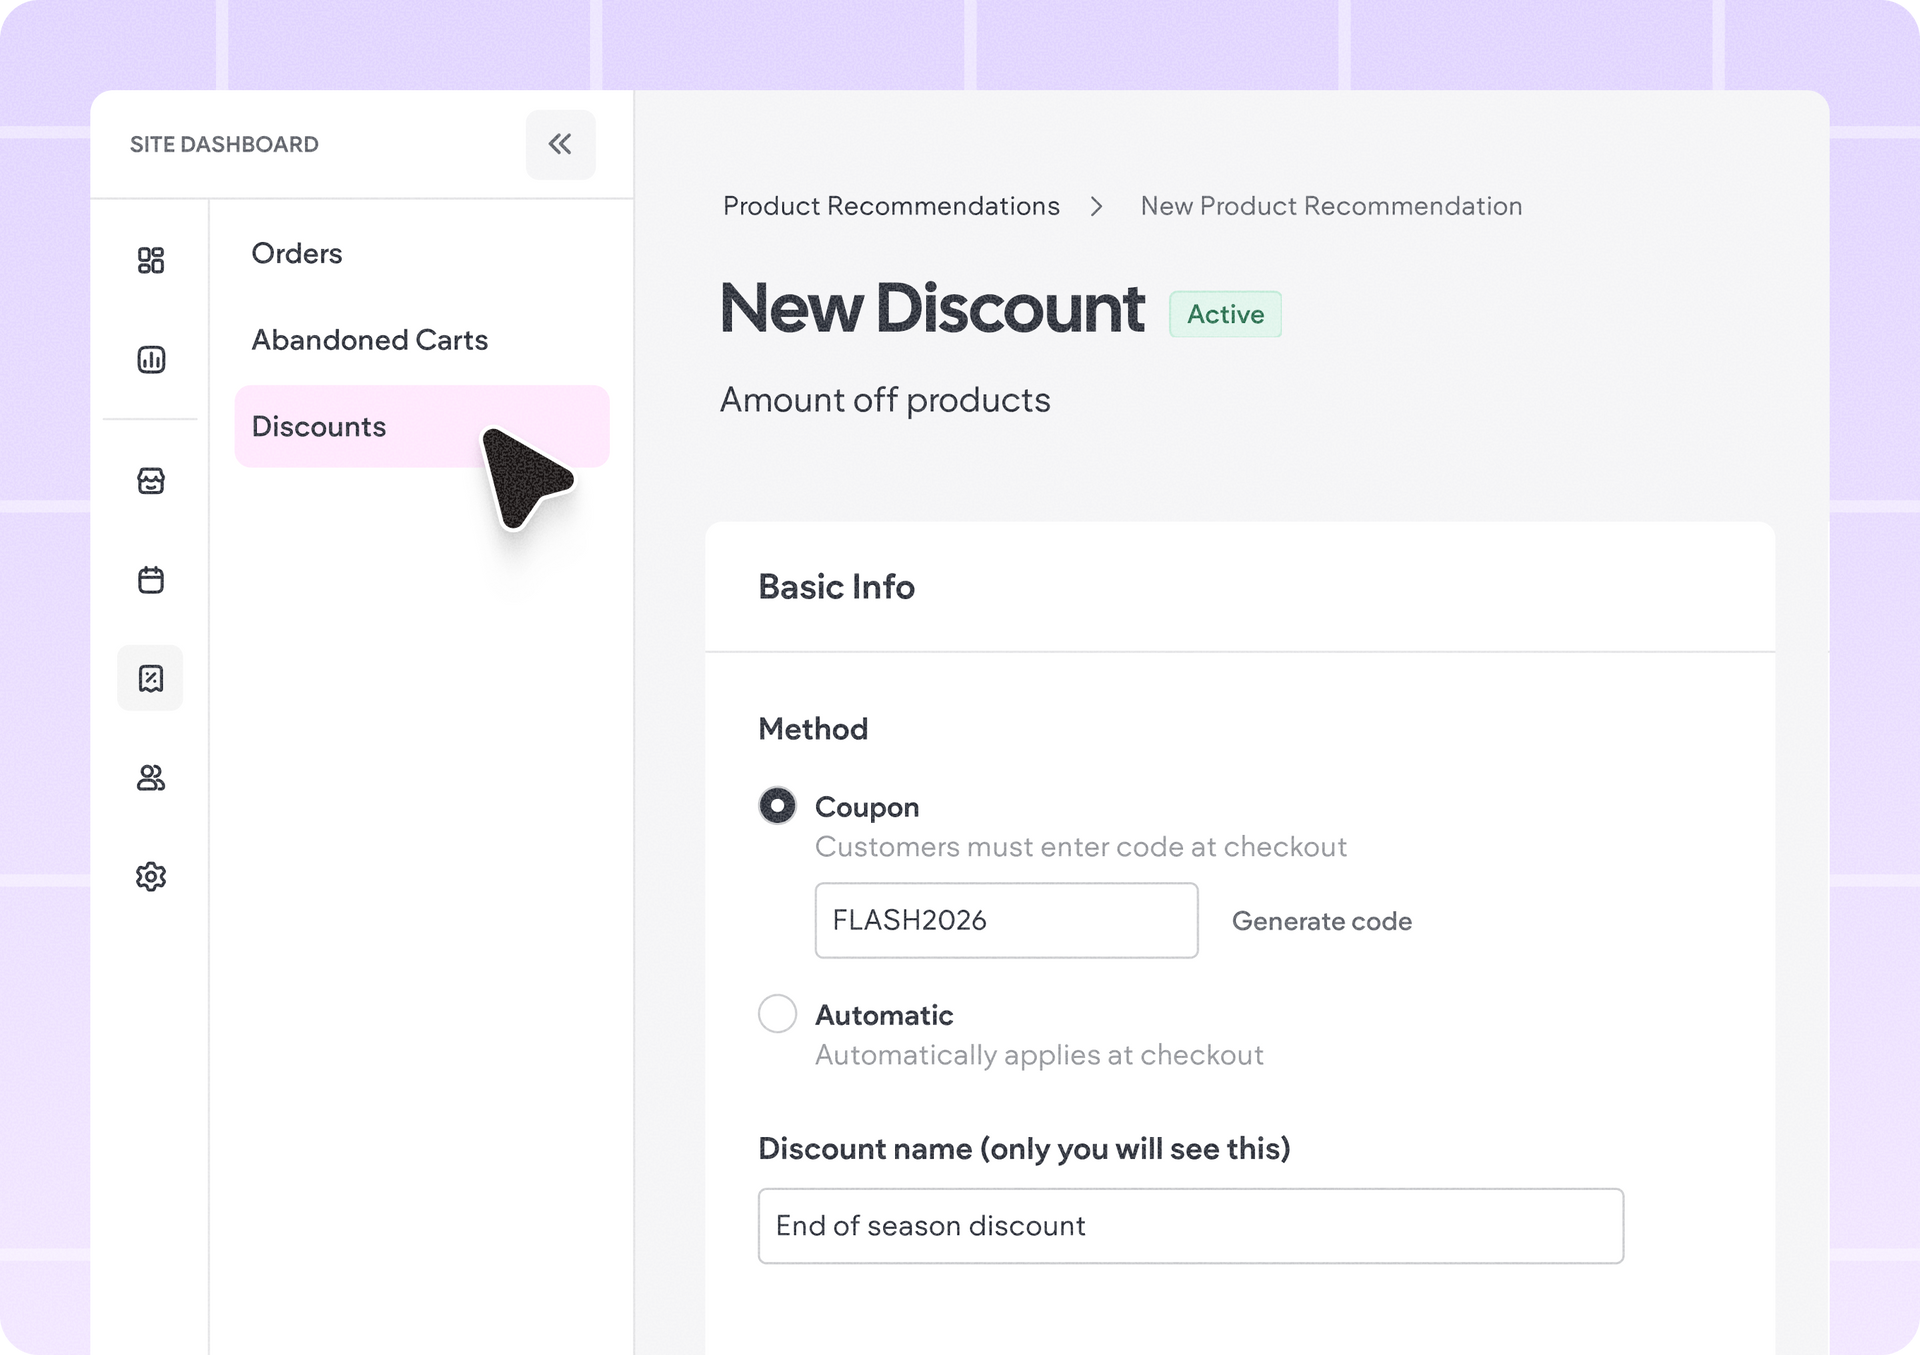The height and width of the screenshot is (1355, 1920).
Task: Select the discount percent tag icon
Action: click(x=150, y=678)
